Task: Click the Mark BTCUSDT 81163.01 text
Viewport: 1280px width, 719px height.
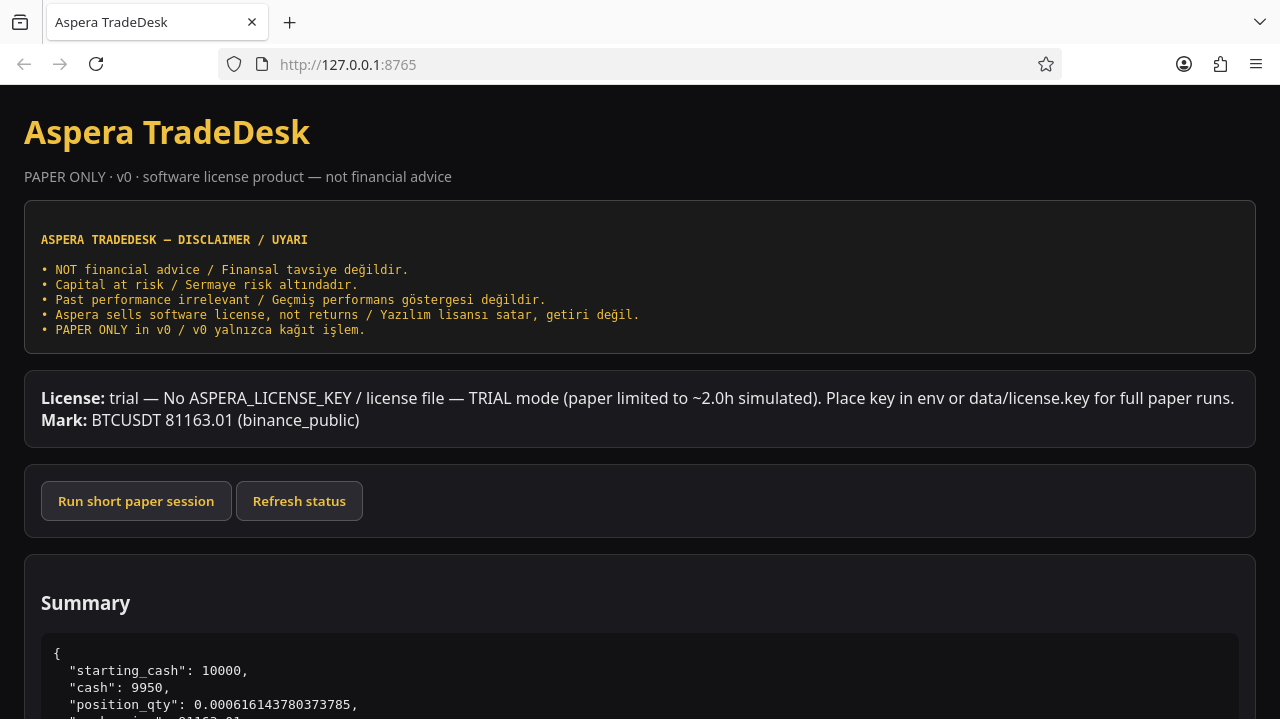Action: click(x=200, y=420)
